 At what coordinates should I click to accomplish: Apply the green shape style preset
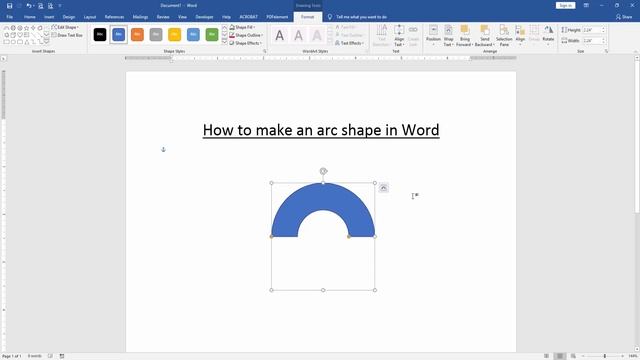point(212,35)
